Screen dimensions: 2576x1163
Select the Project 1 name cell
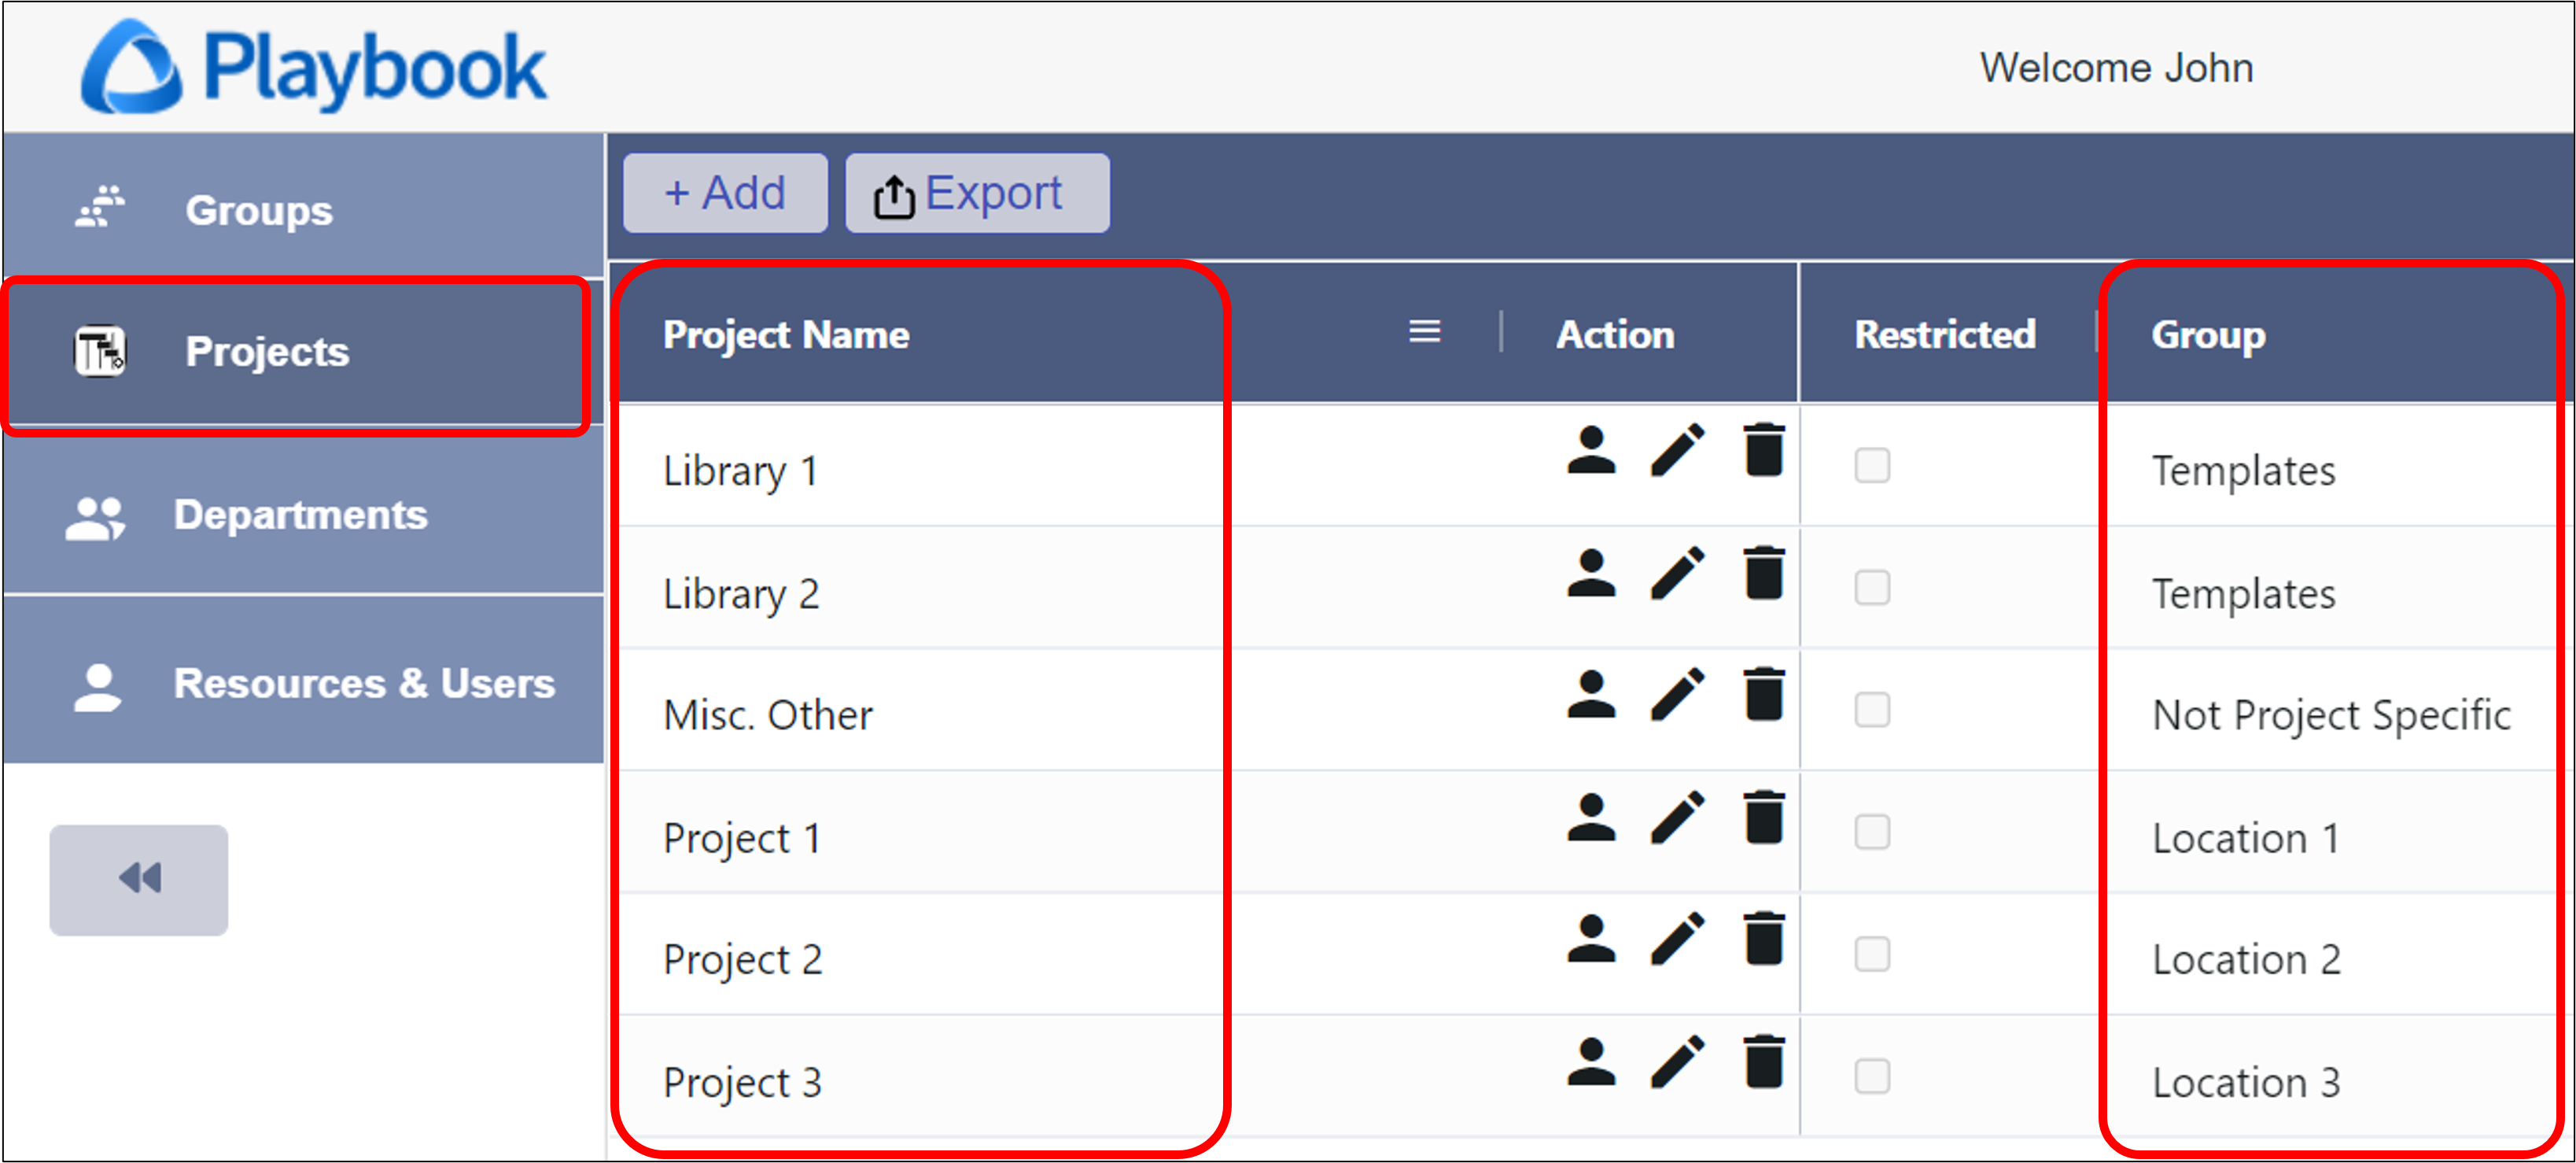(x=742, y=838)
